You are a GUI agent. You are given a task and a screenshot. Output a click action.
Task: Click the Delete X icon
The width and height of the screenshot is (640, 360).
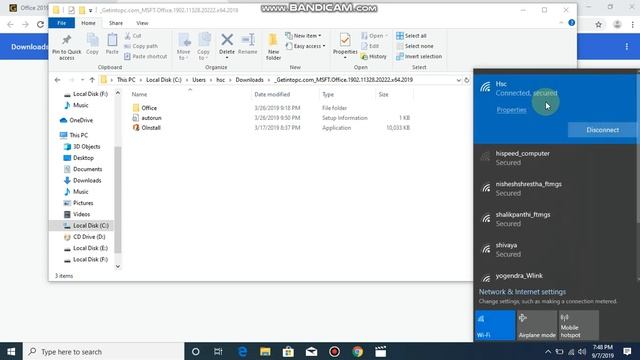click(x=227, y=40)
